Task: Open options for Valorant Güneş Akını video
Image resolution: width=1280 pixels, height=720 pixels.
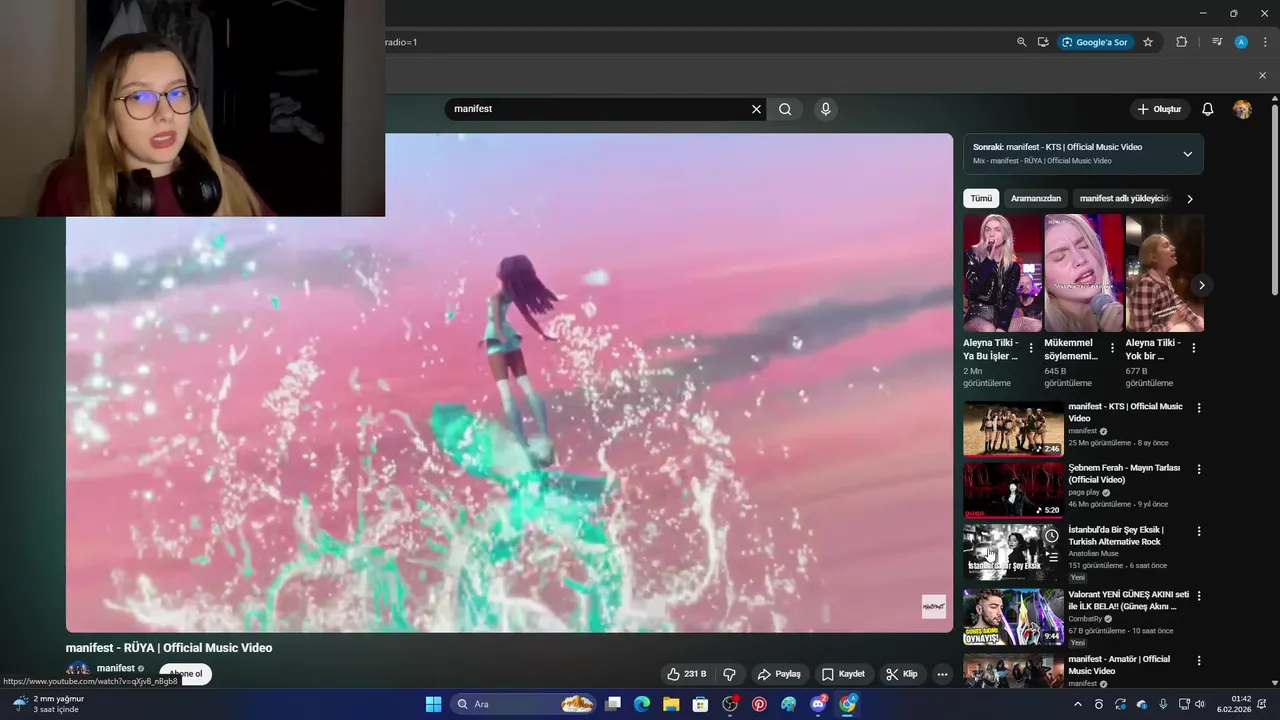Action: tap(1199, 596)
